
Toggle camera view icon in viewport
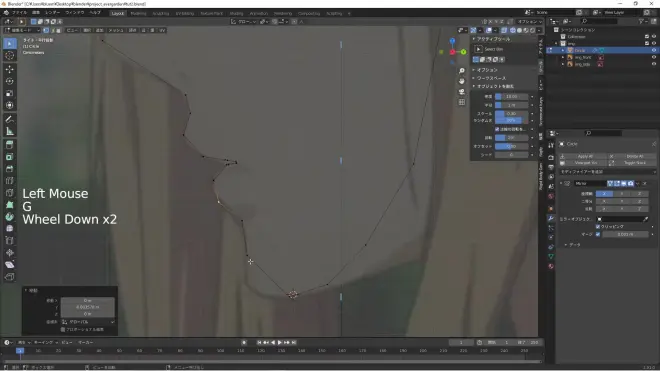tap(462, 91)
